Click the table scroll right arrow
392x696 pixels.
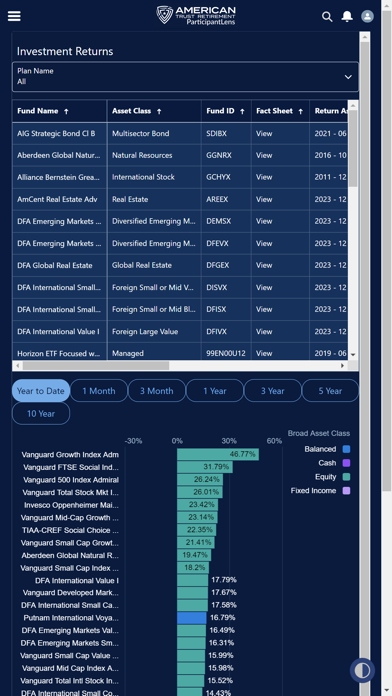click(x=342, y=366)
